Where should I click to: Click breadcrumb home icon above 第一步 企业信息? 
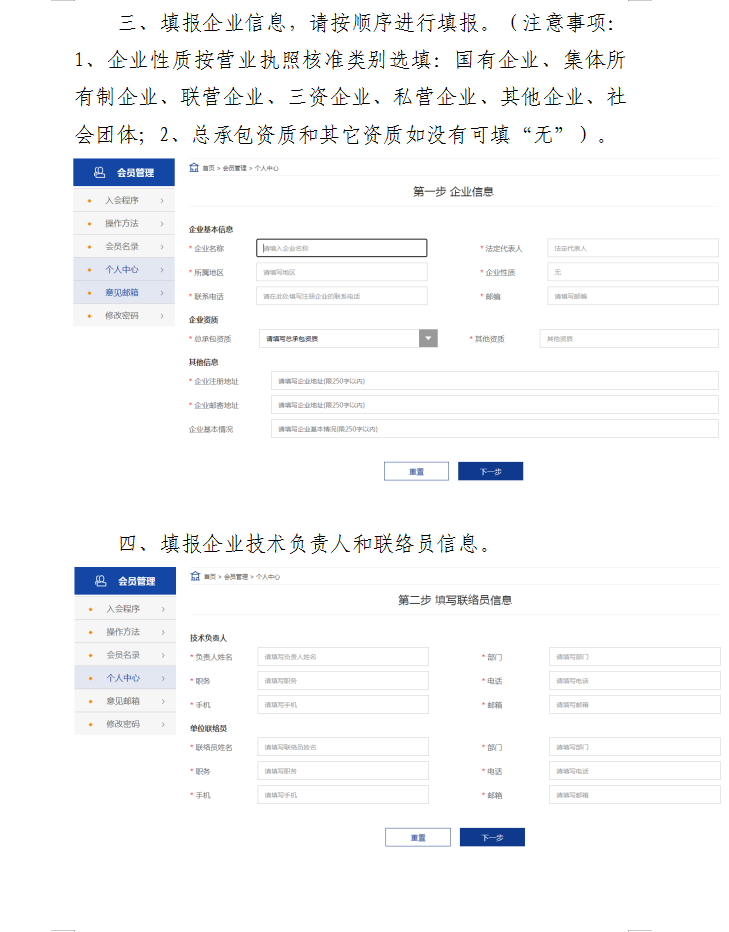pos(194,168)
